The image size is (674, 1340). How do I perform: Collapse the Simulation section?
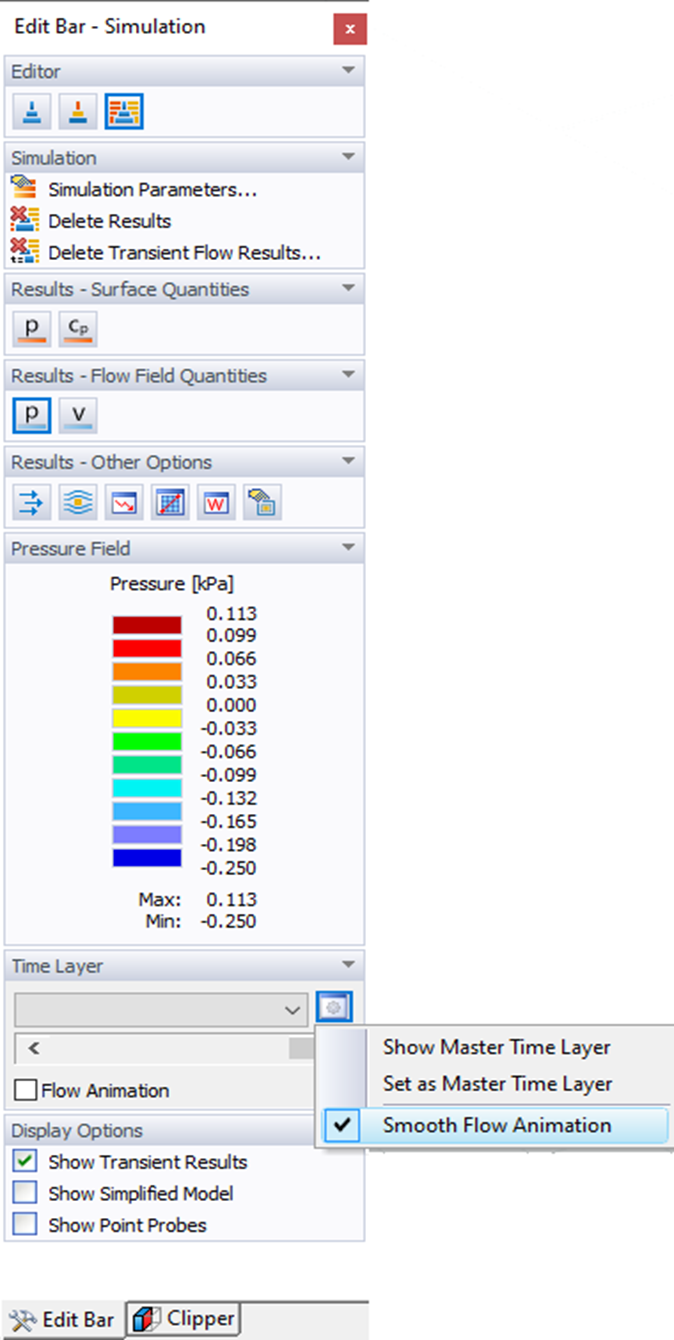pyautogui.click(x=348, y=157)
